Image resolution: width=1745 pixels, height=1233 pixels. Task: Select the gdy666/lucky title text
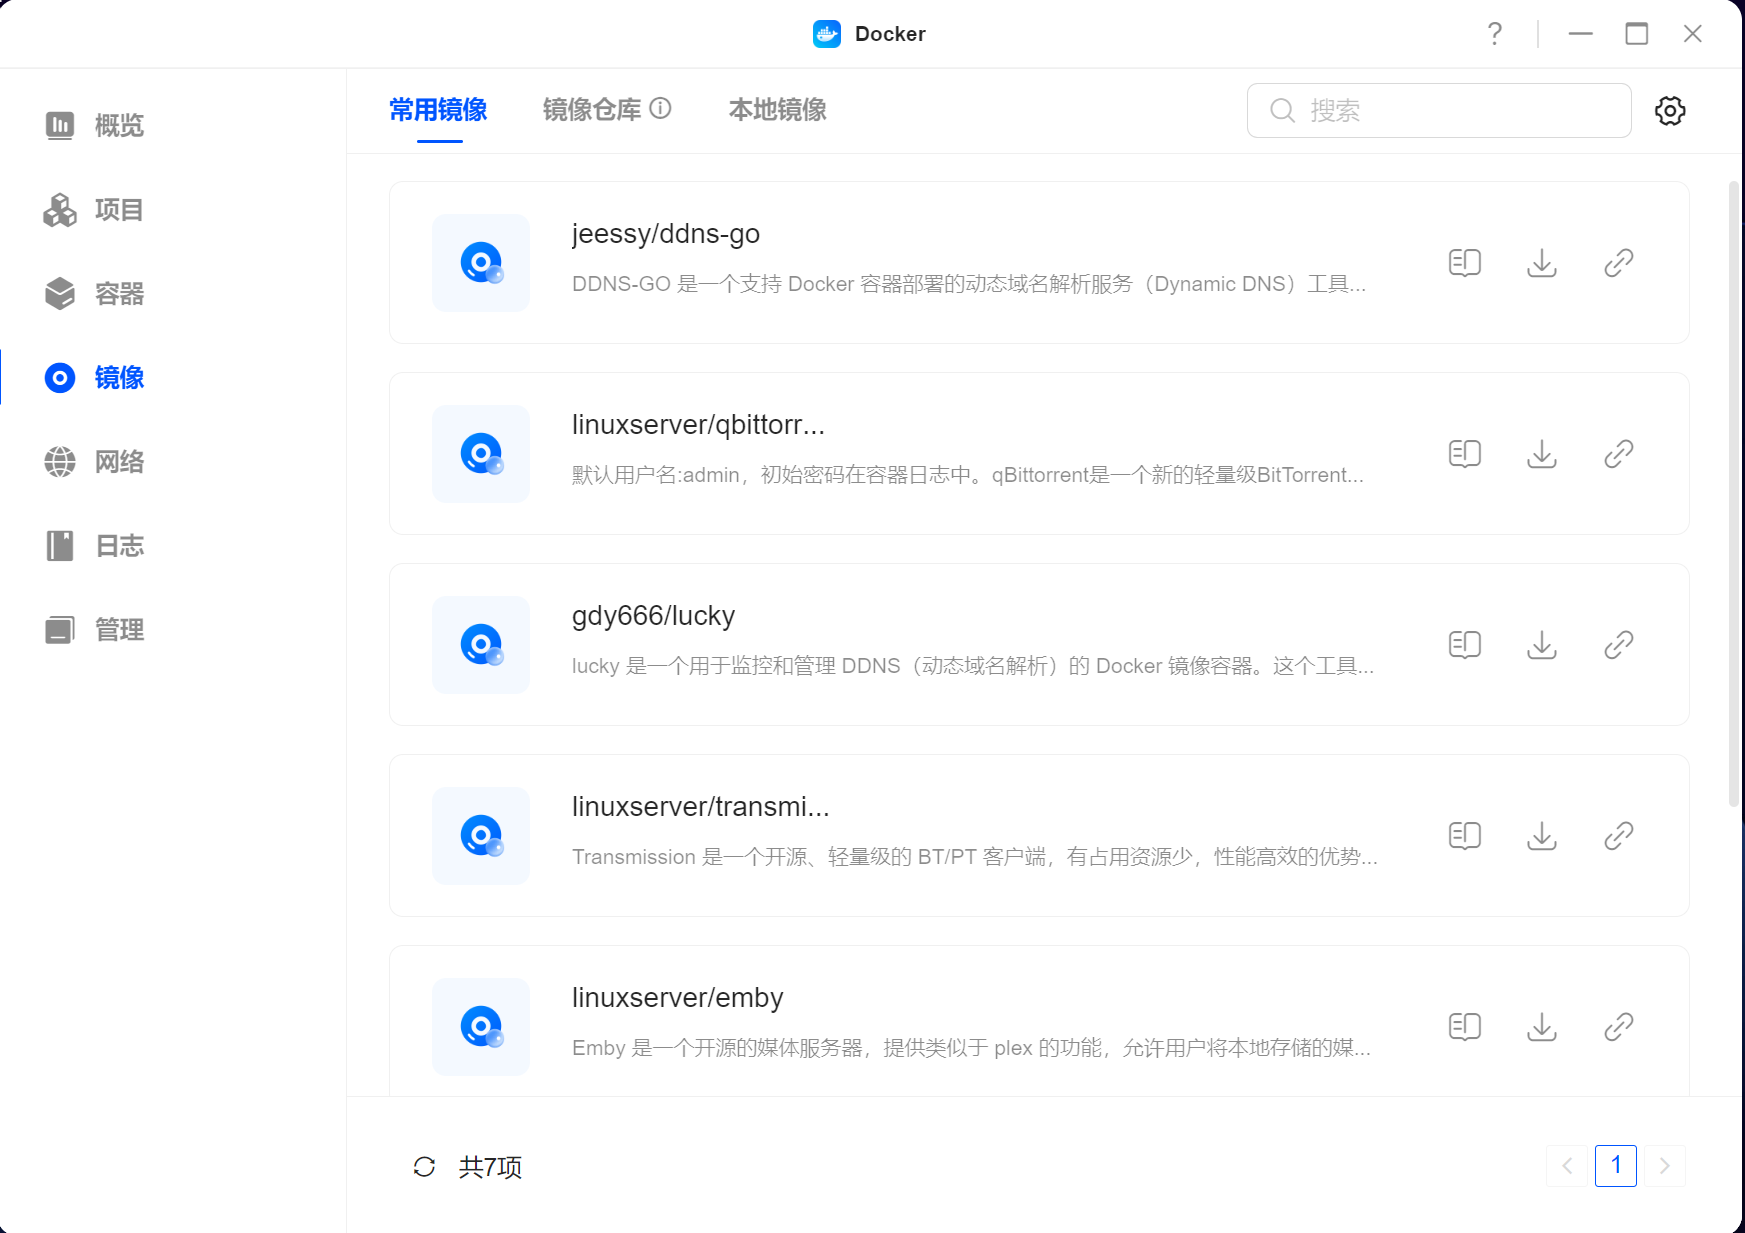tap(653, 616)
